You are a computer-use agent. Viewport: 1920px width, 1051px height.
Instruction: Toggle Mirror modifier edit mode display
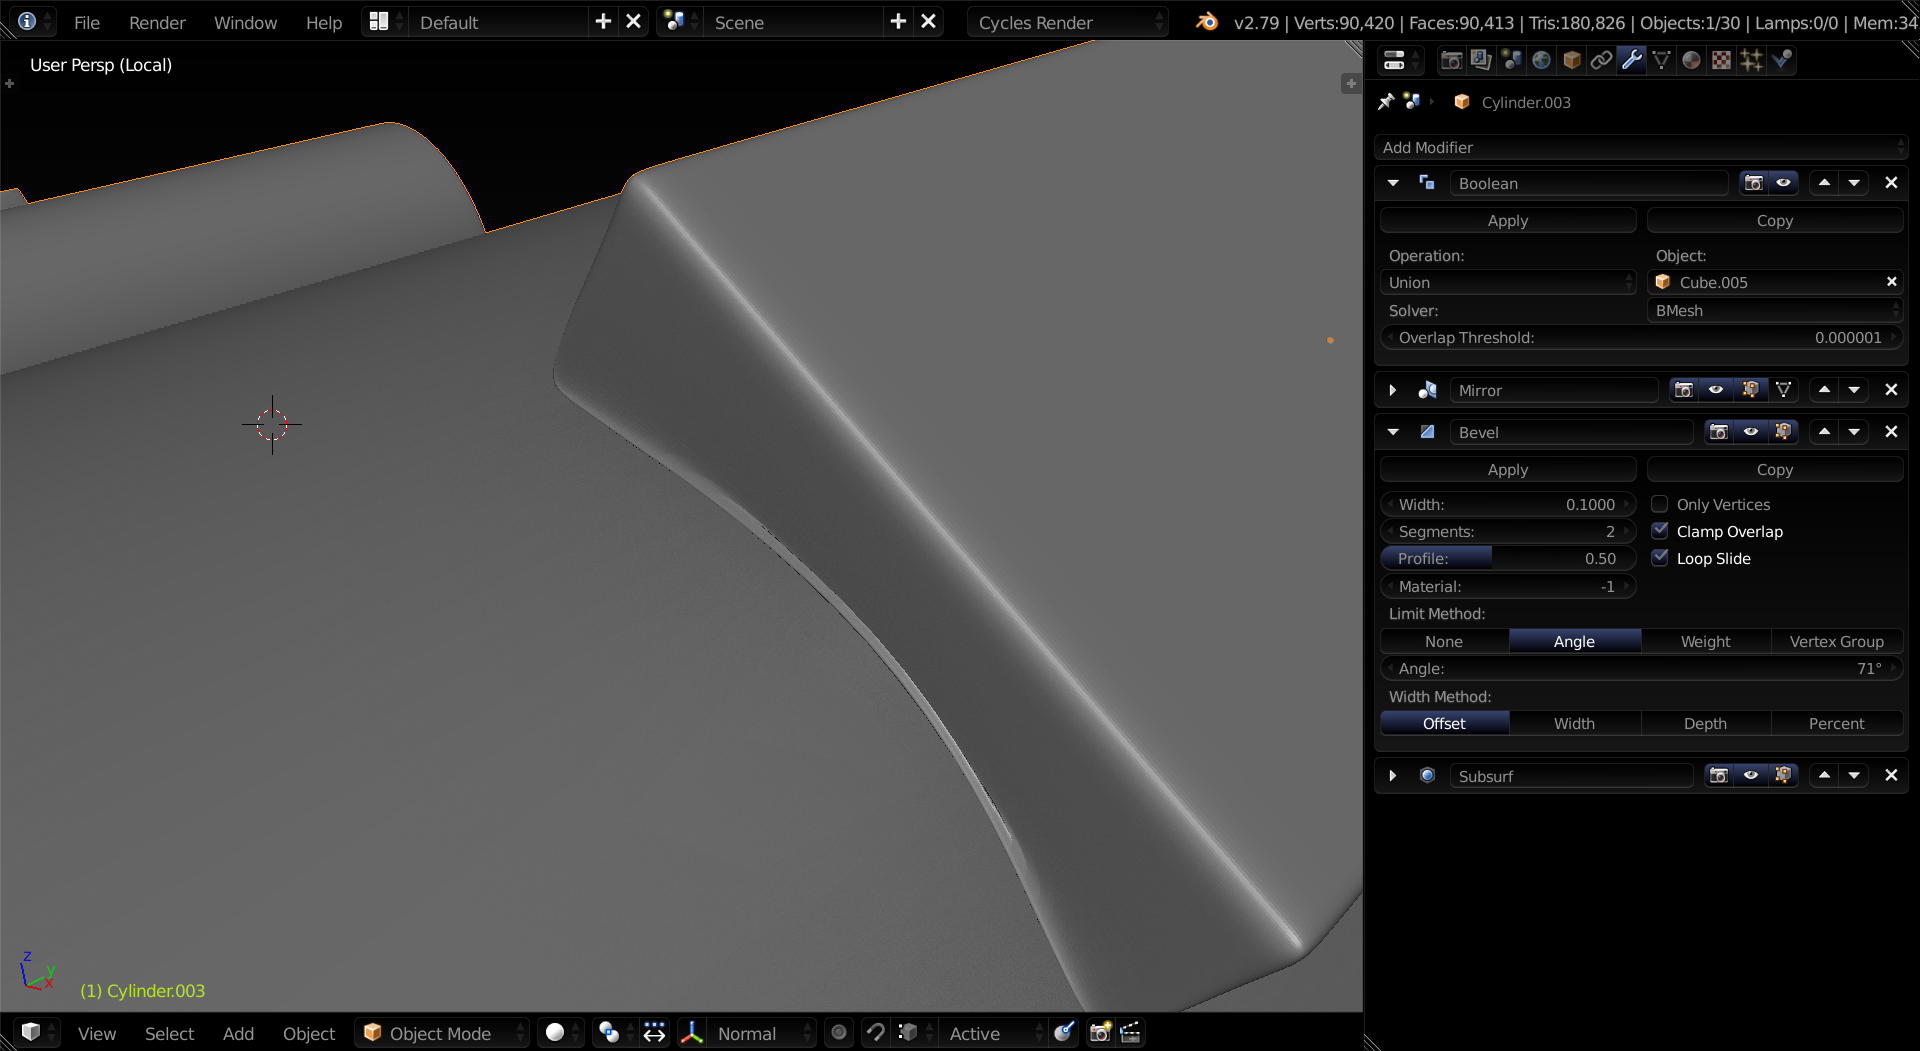click(1750, 390)
